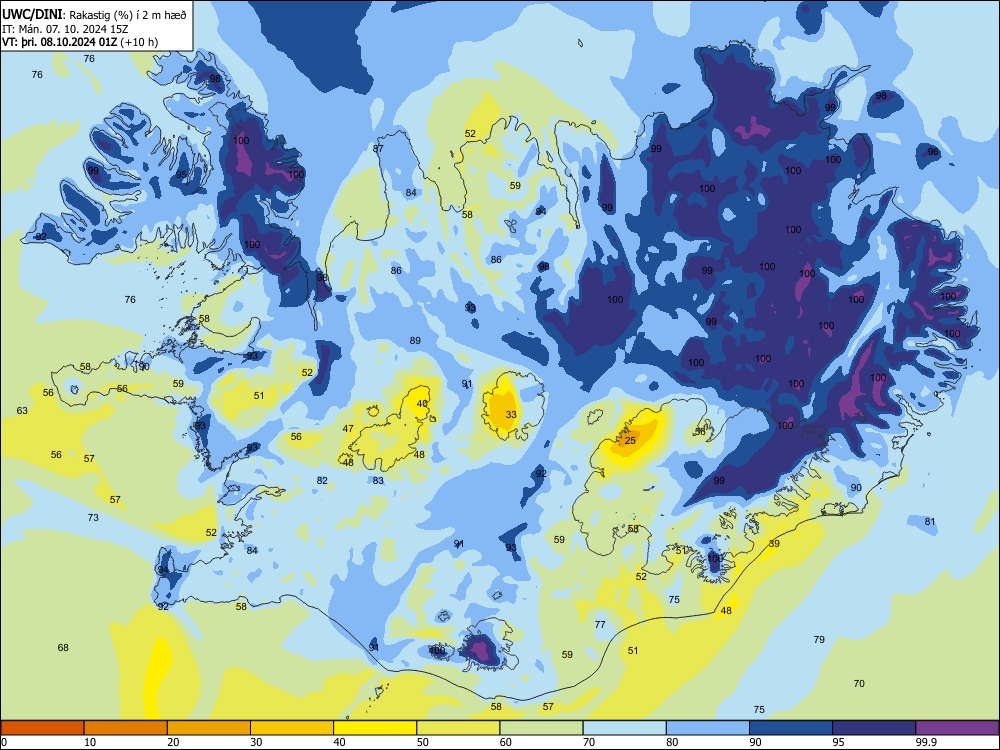
Task: Click the purple above-99.9 legend swatch
Action: click(957, 728)
